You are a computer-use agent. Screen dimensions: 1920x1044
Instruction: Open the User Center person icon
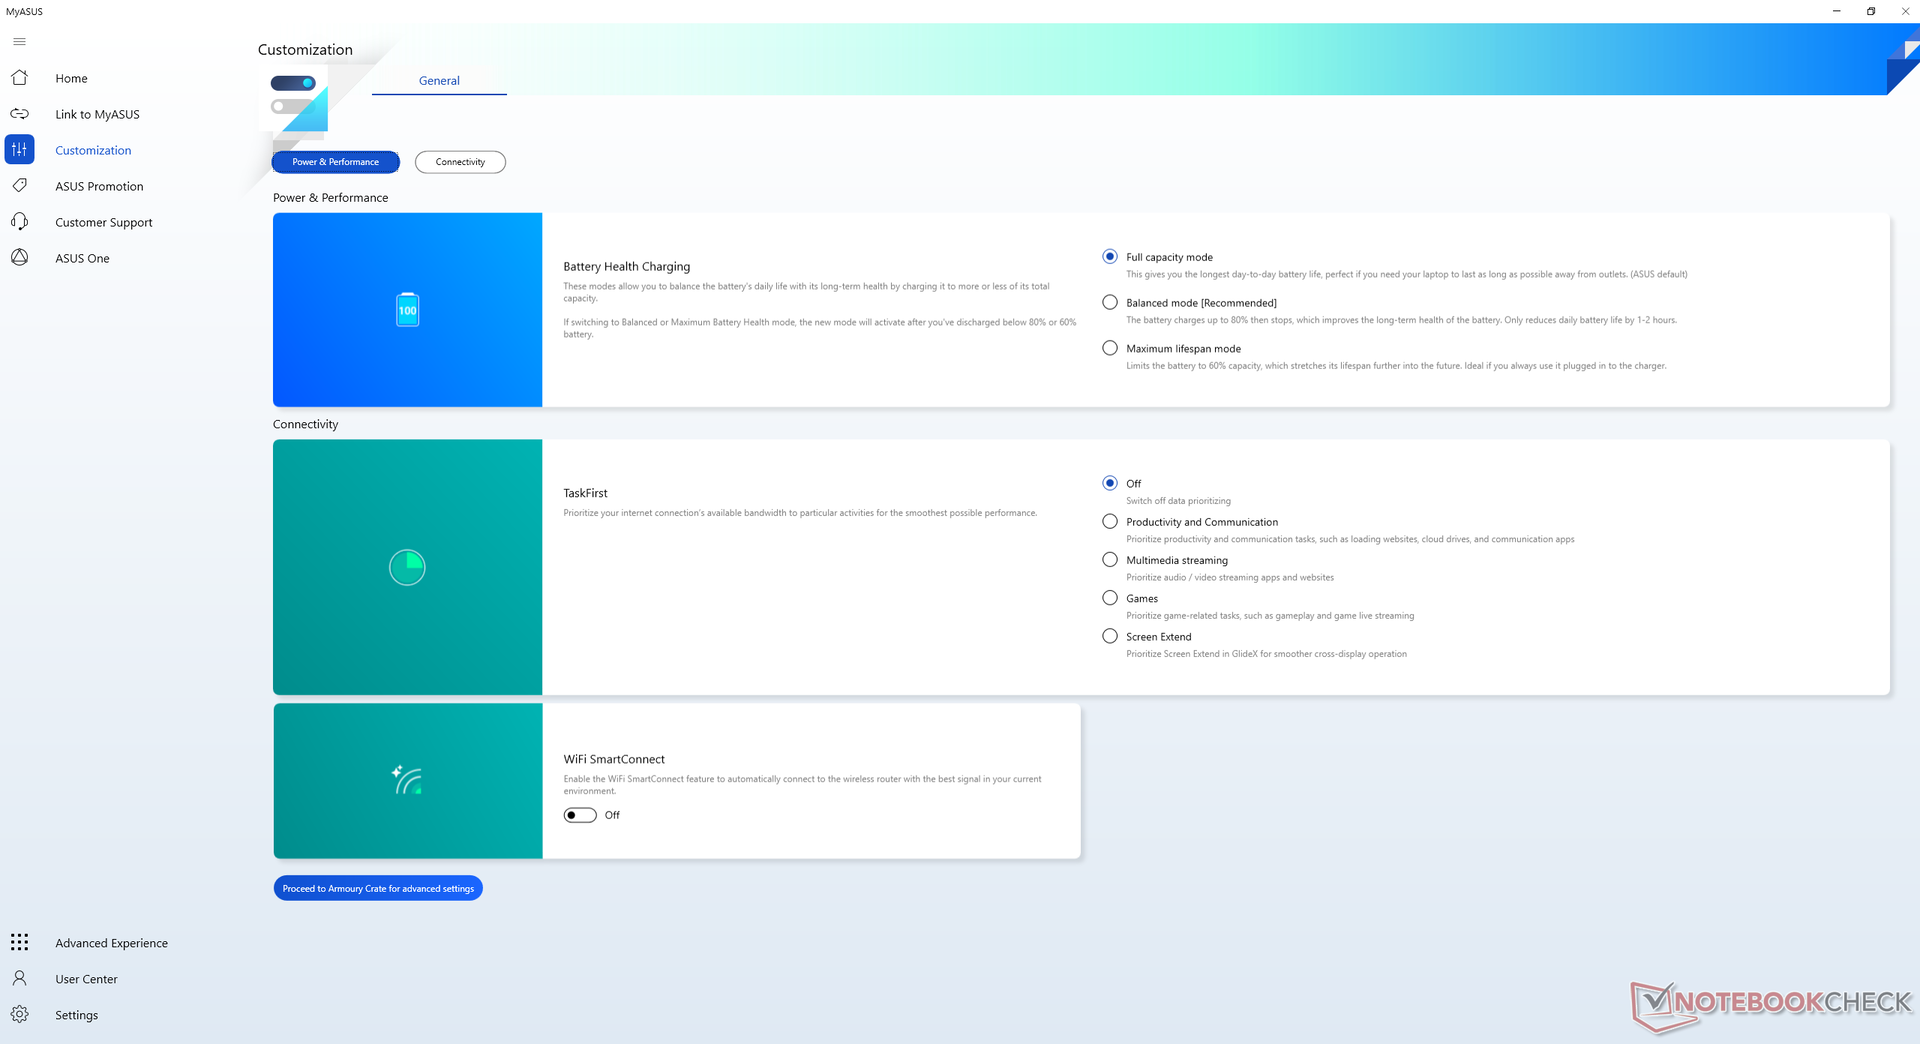(x=19, y=978)
